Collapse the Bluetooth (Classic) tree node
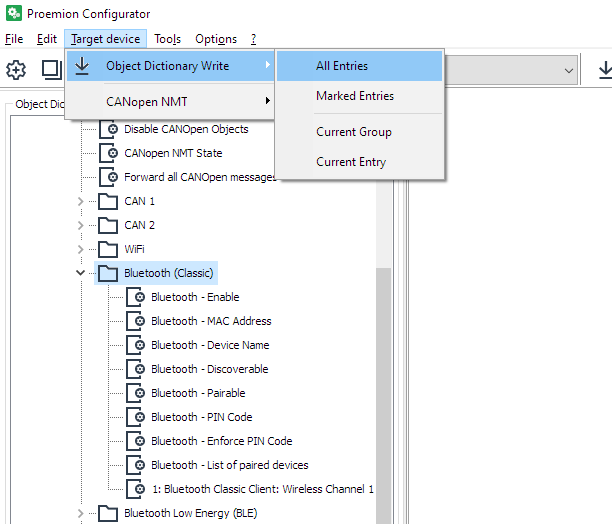Image resolution: width=612 pixels, height=524 pixels. [81, 273]
